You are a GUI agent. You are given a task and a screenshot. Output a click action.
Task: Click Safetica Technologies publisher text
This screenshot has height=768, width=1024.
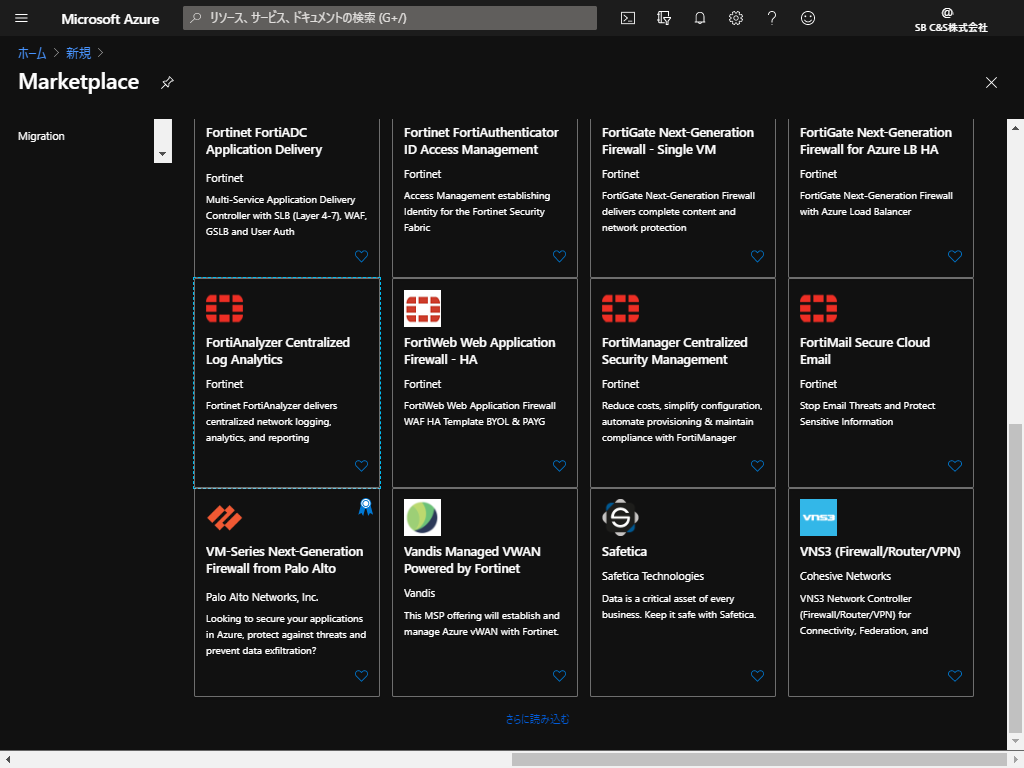click(652, 576)
